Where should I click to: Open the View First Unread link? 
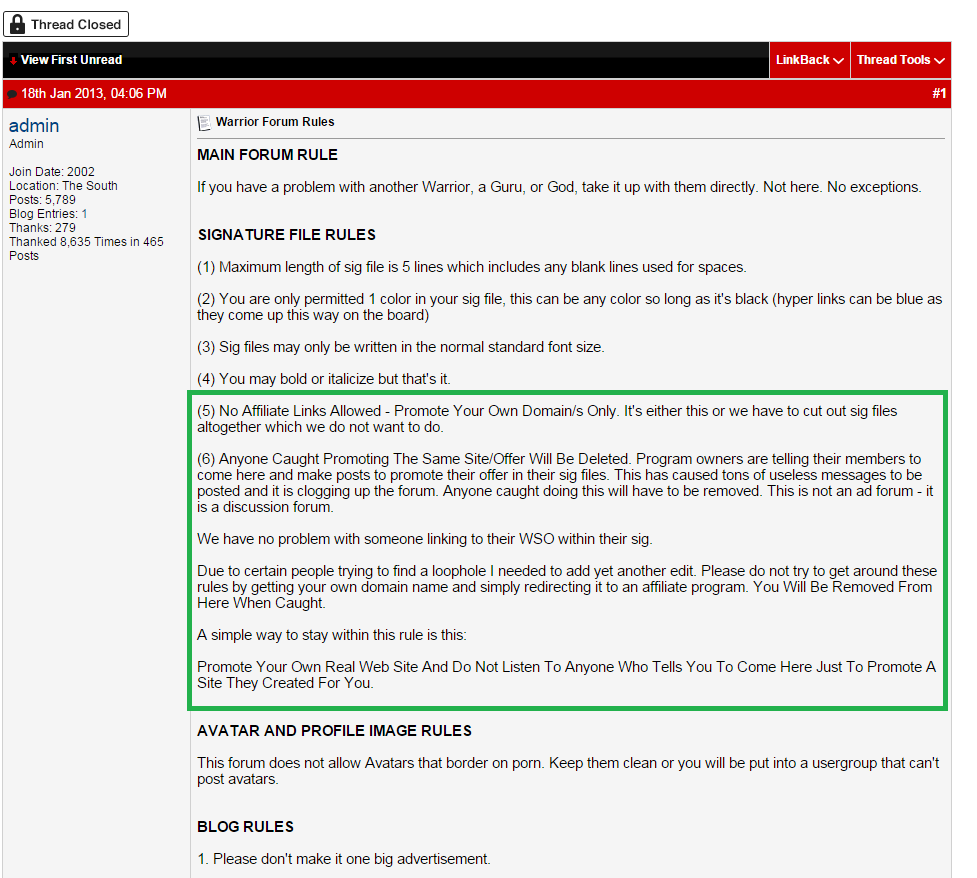point(71,60)
